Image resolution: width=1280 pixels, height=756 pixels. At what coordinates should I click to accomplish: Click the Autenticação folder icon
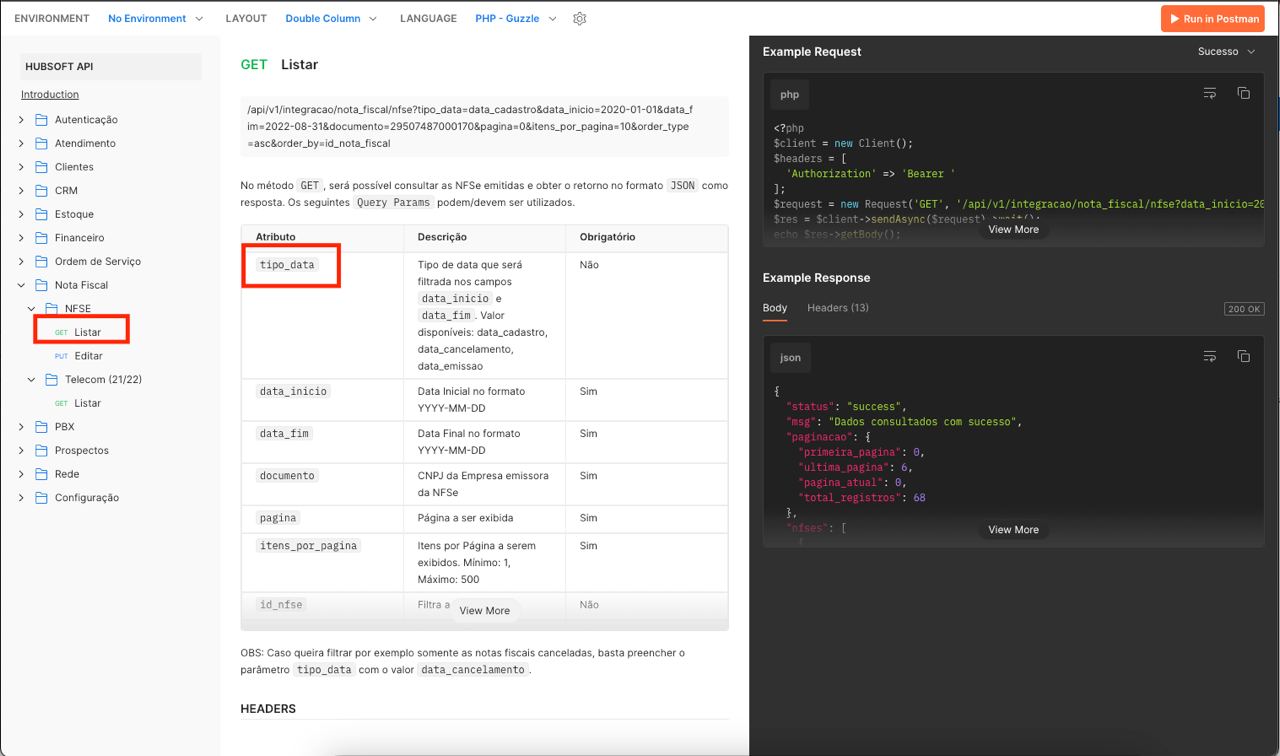tap(41, 120)
